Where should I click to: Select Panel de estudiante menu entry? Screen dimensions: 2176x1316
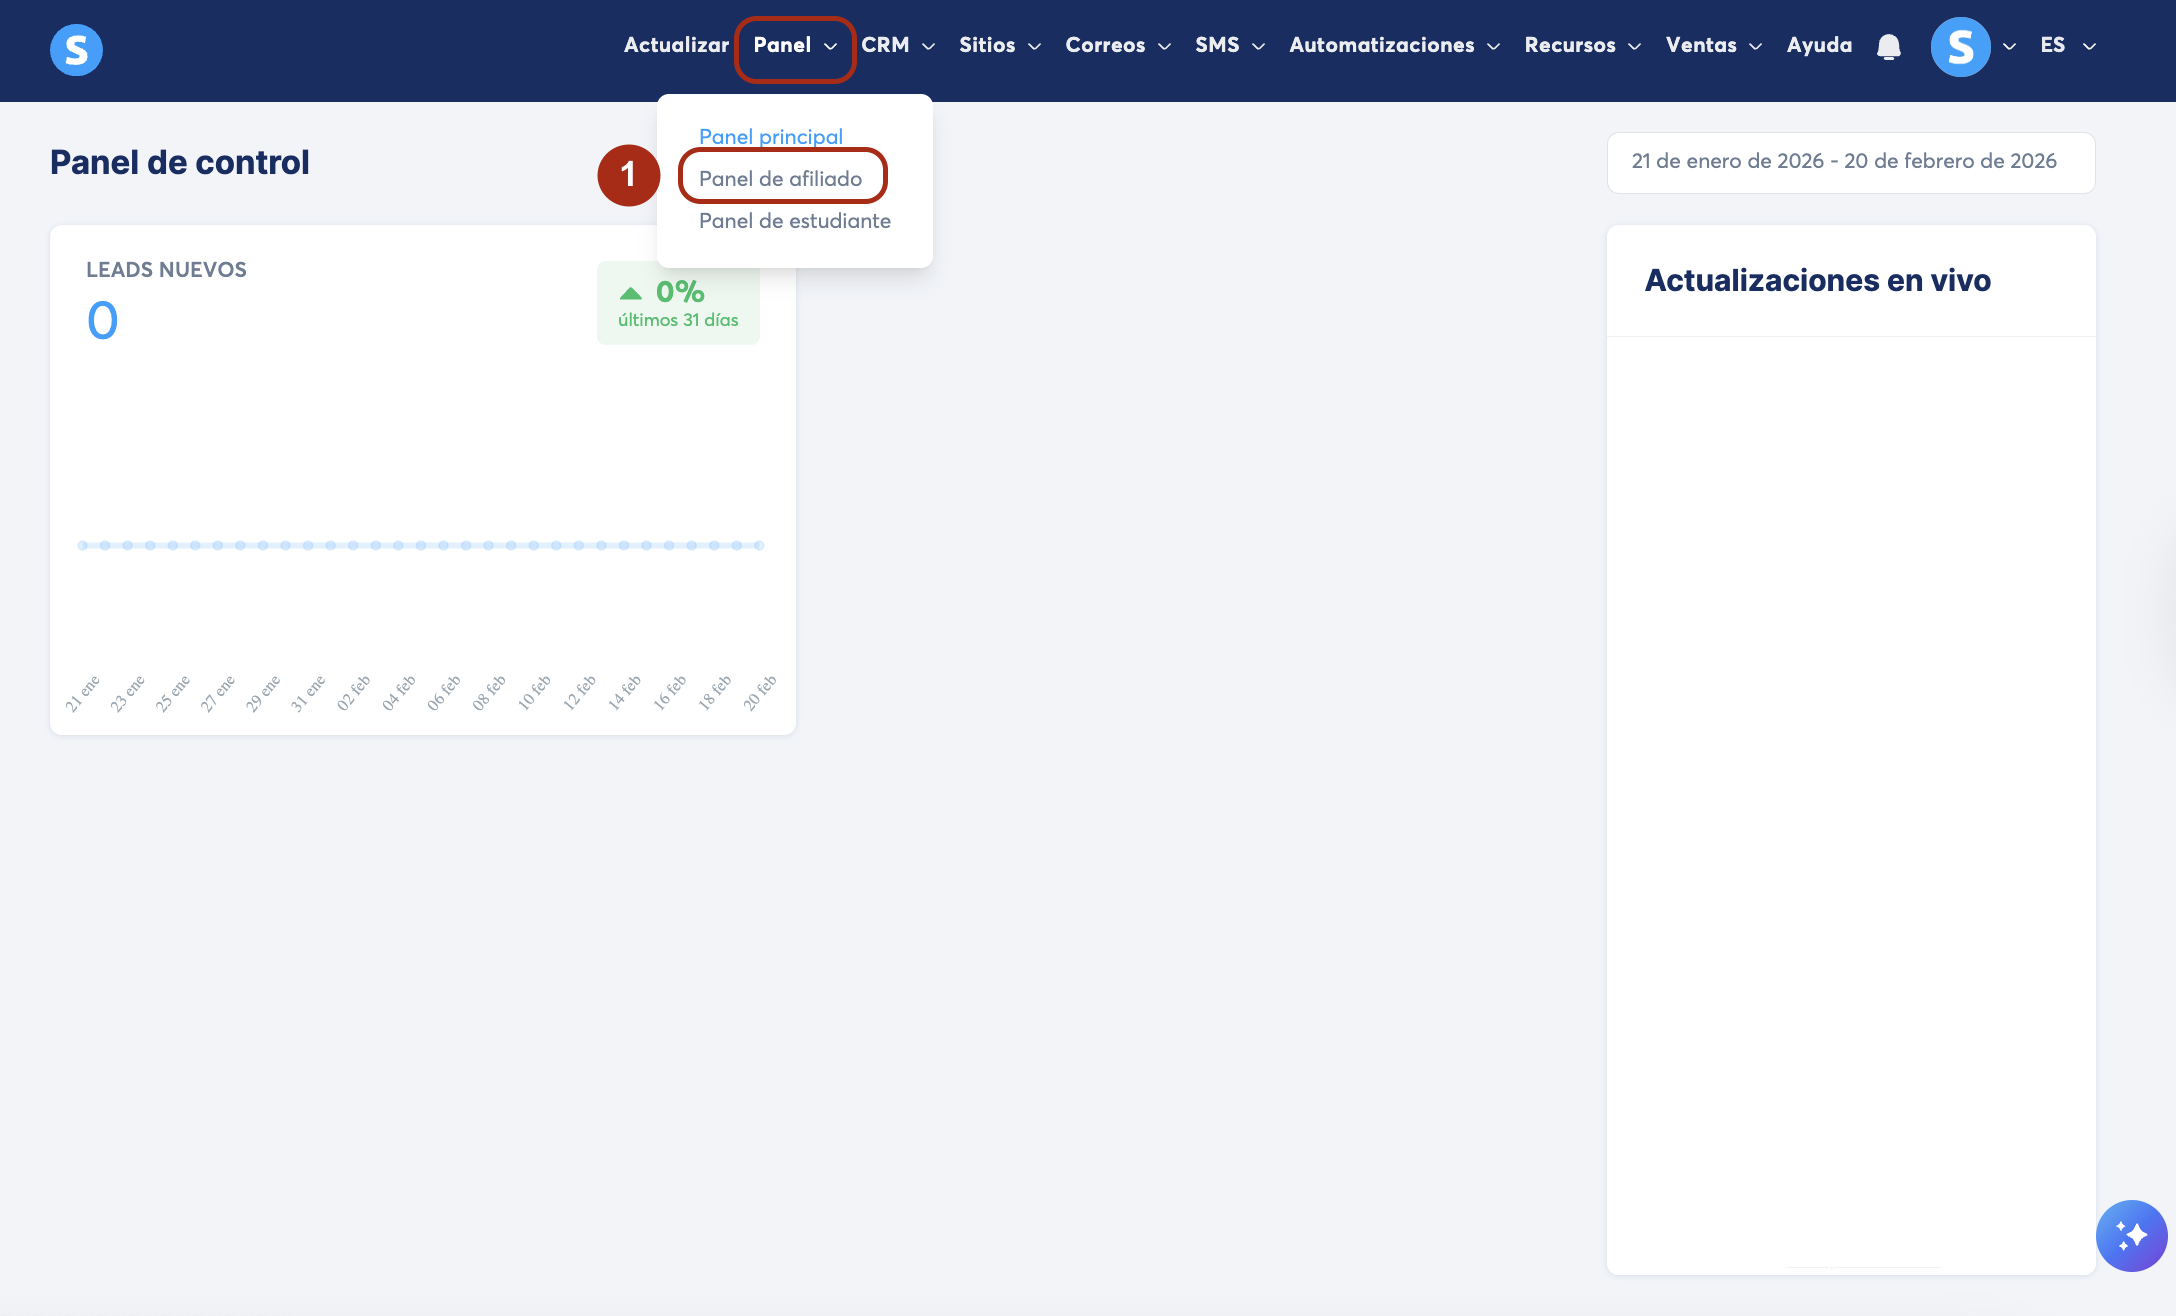794,220
